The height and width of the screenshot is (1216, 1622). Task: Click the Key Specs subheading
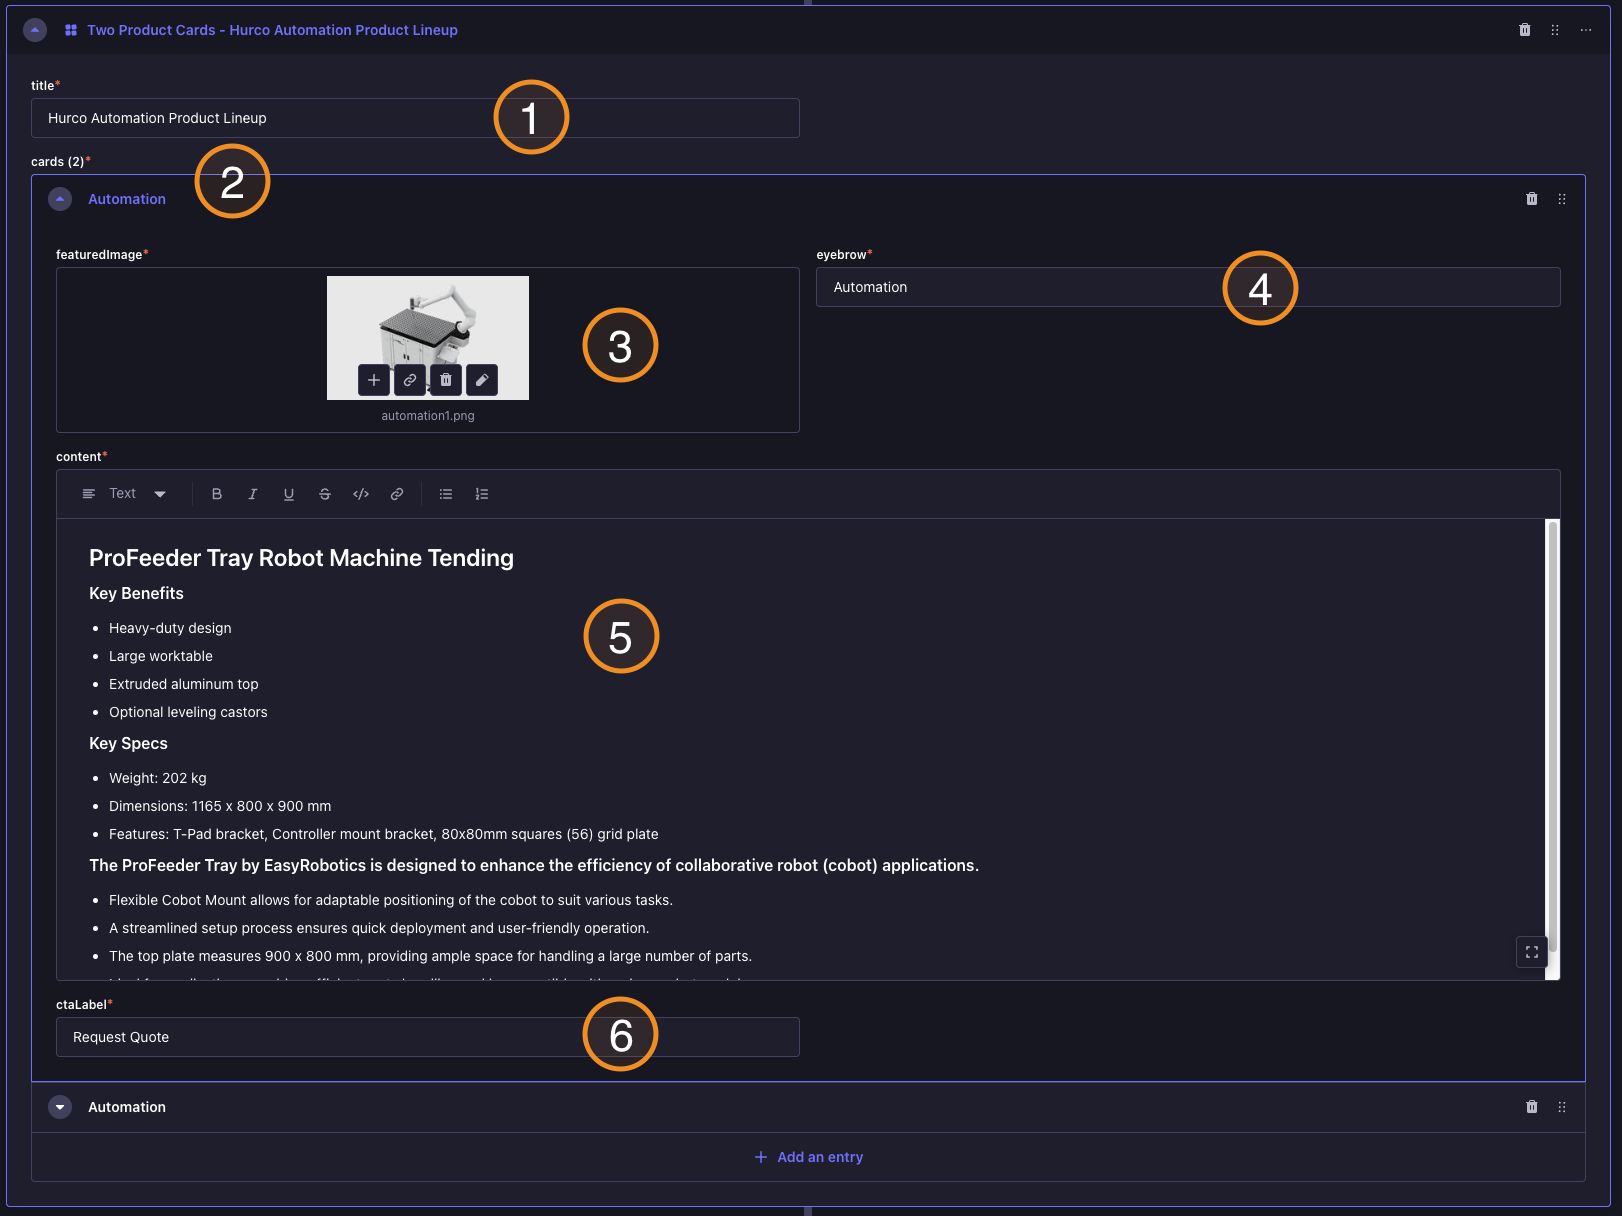[128, 743]
